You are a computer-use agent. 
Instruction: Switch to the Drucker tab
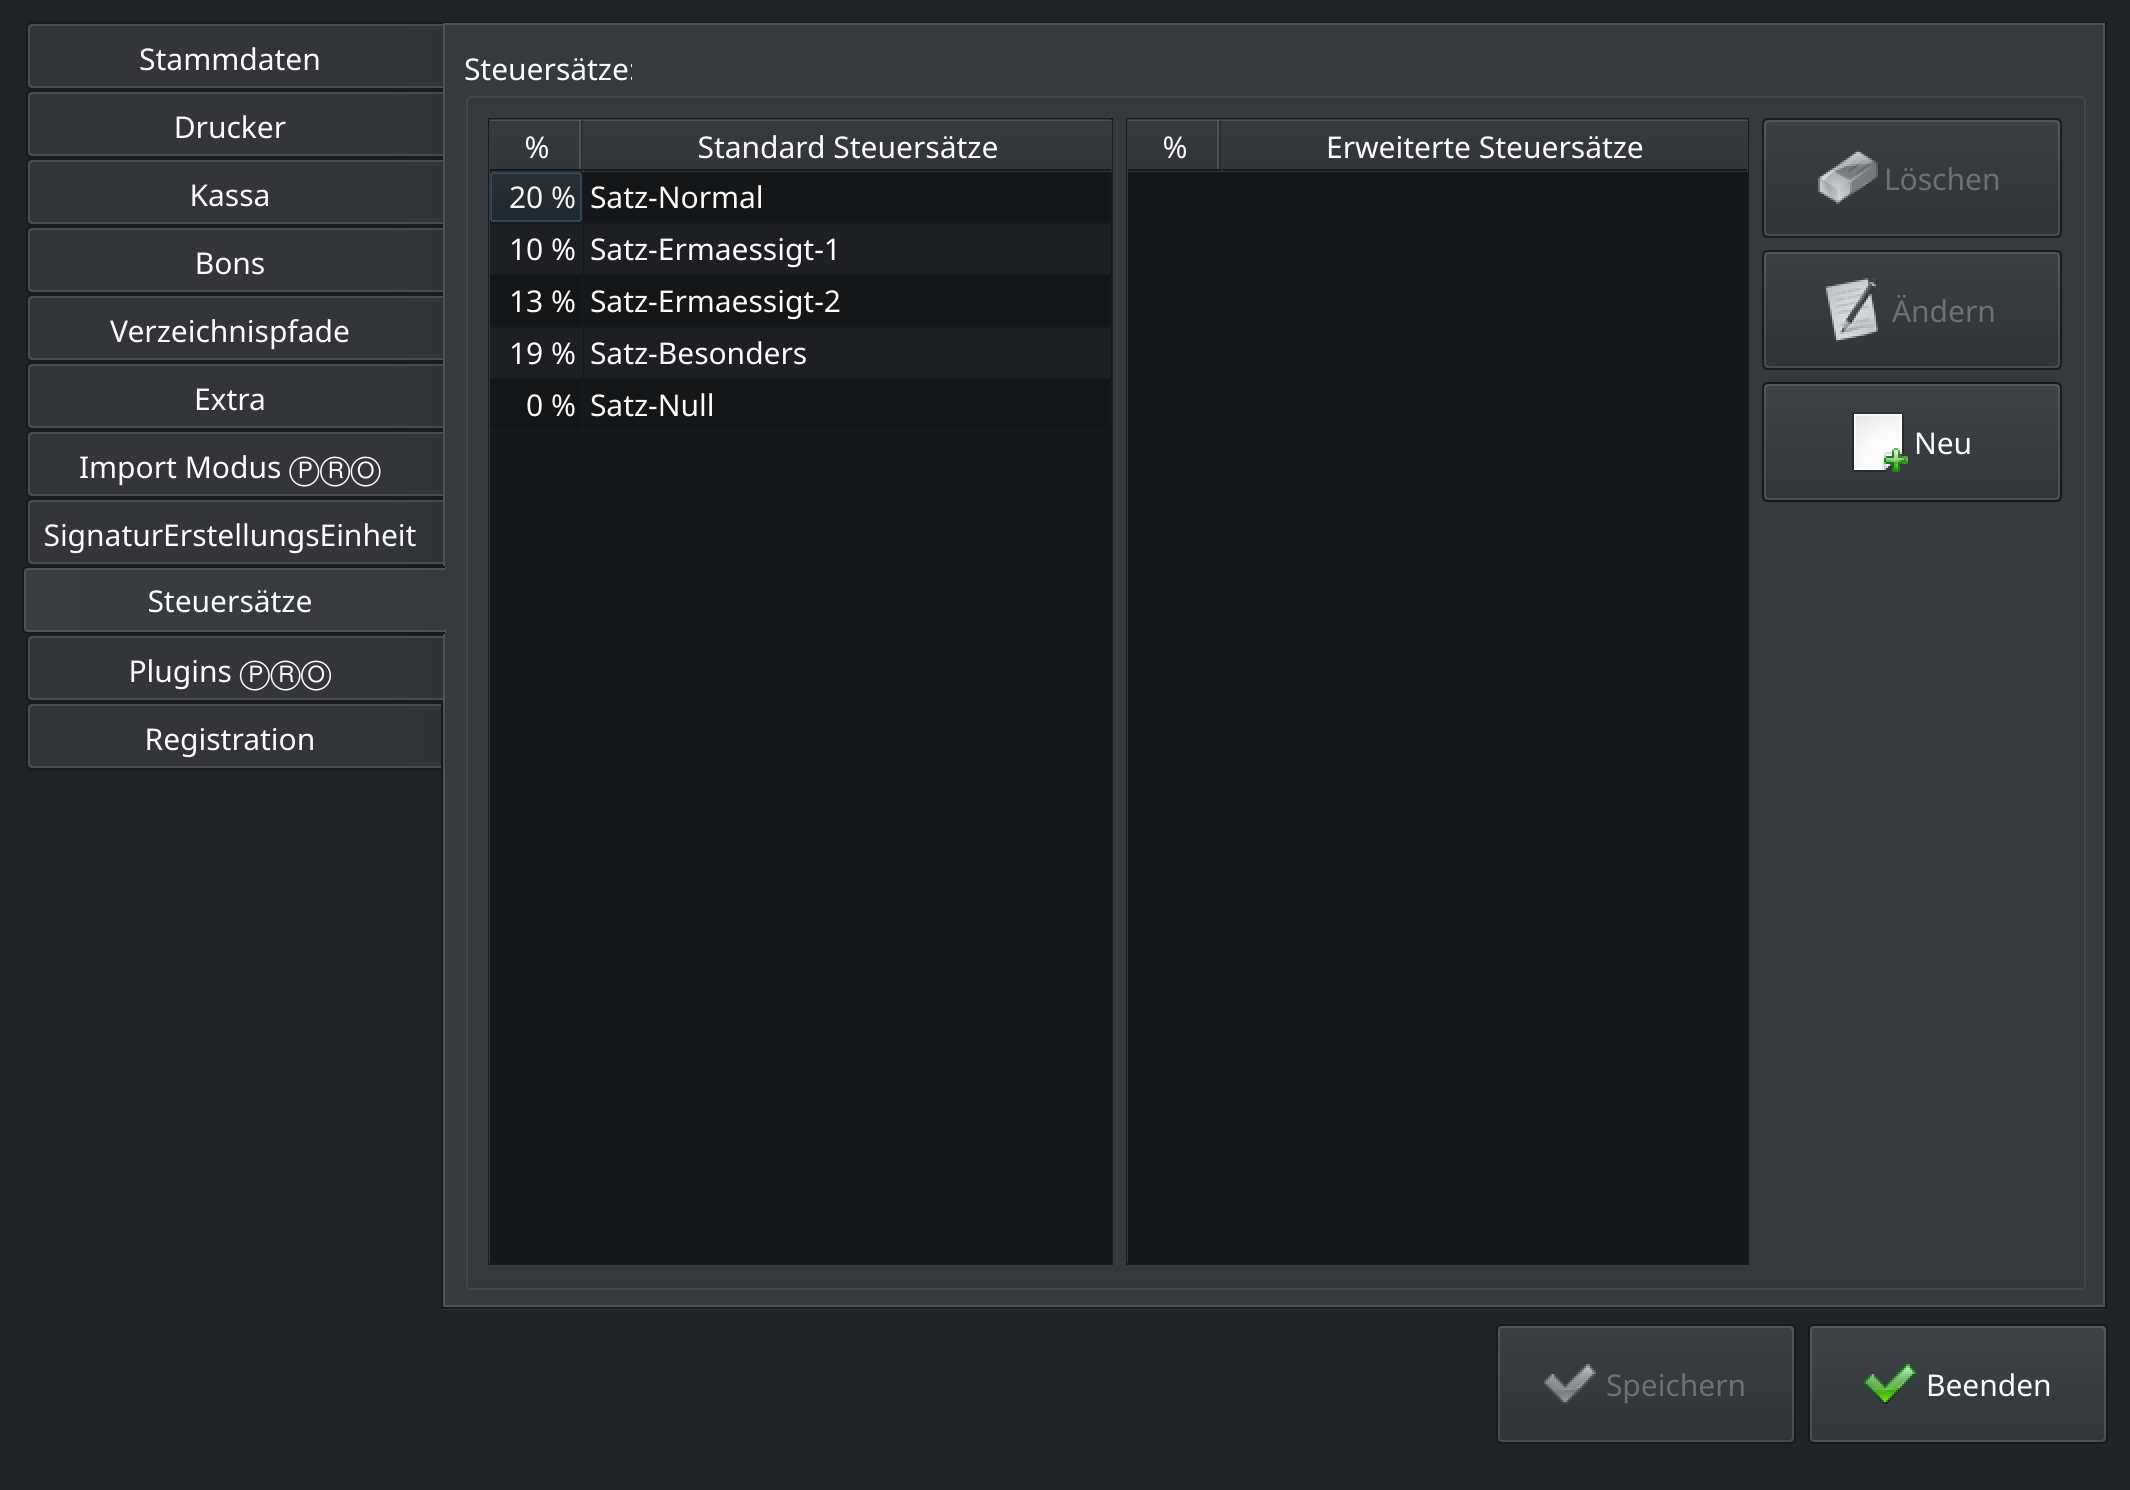click(x=235, y=127)
